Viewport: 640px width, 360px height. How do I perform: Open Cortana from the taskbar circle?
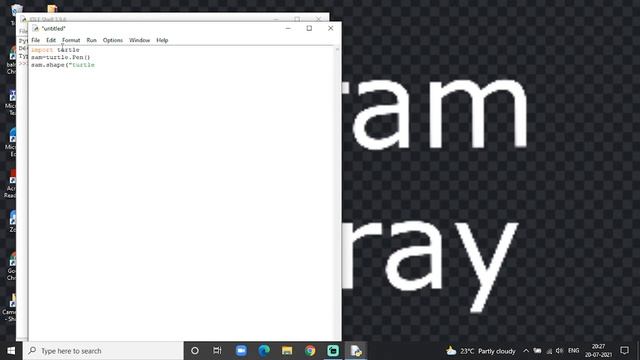point(195,351)
